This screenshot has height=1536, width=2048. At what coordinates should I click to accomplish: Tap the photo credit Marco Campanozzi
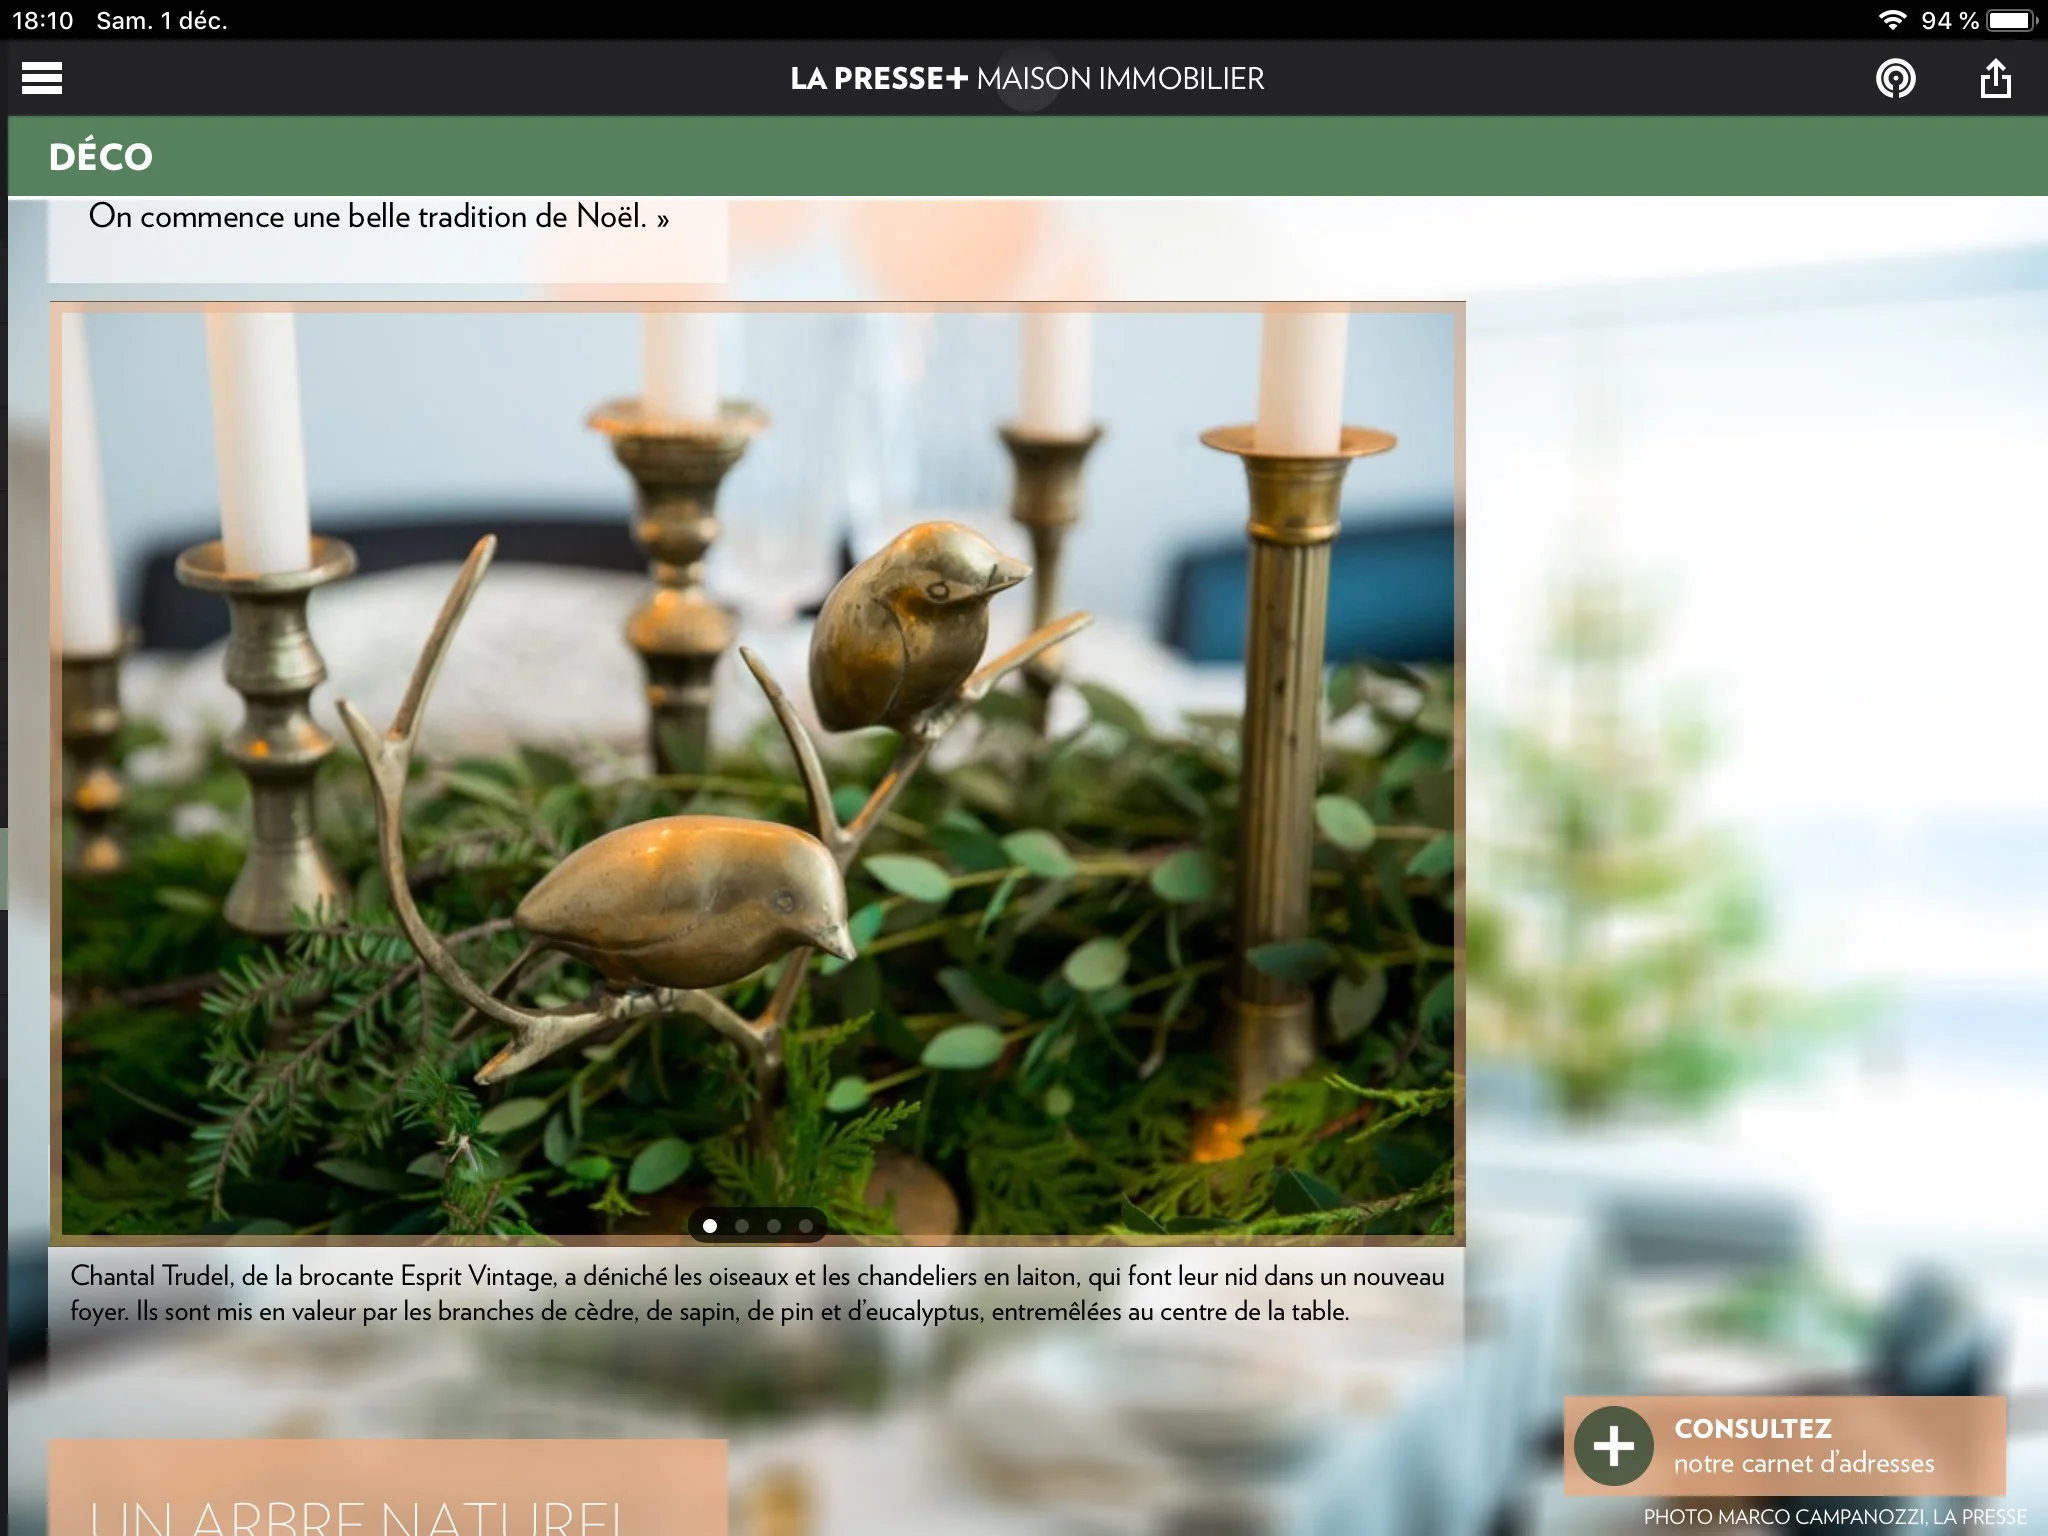pos(1835,1517)
